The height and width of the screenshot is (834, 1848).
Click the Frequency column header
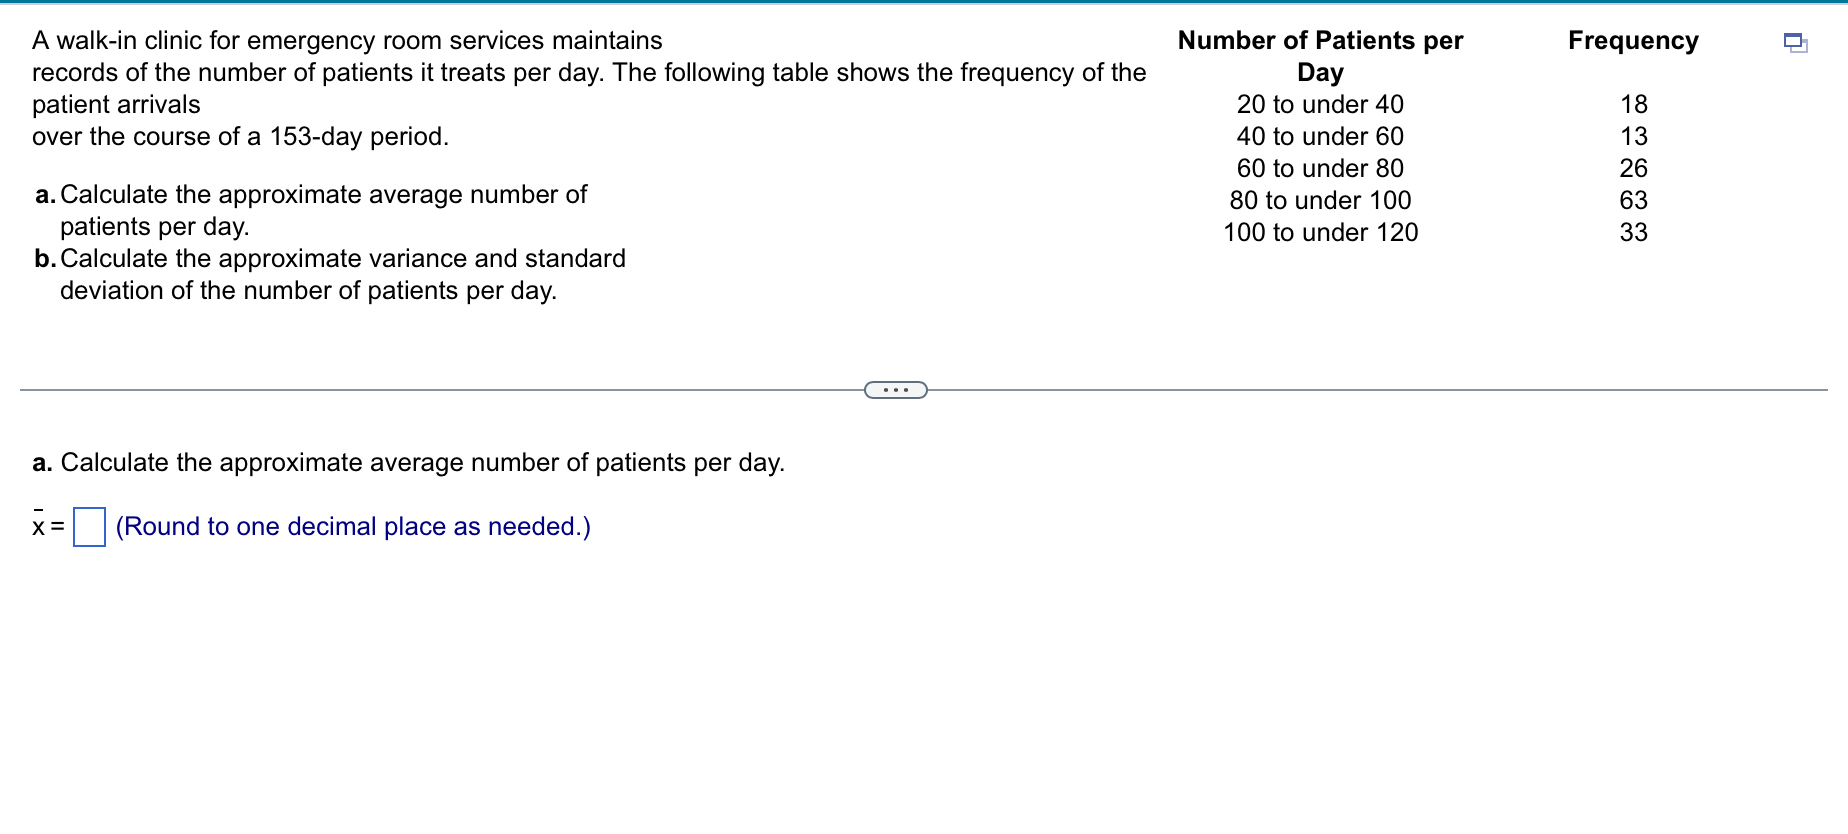(x=1632, y=41)
